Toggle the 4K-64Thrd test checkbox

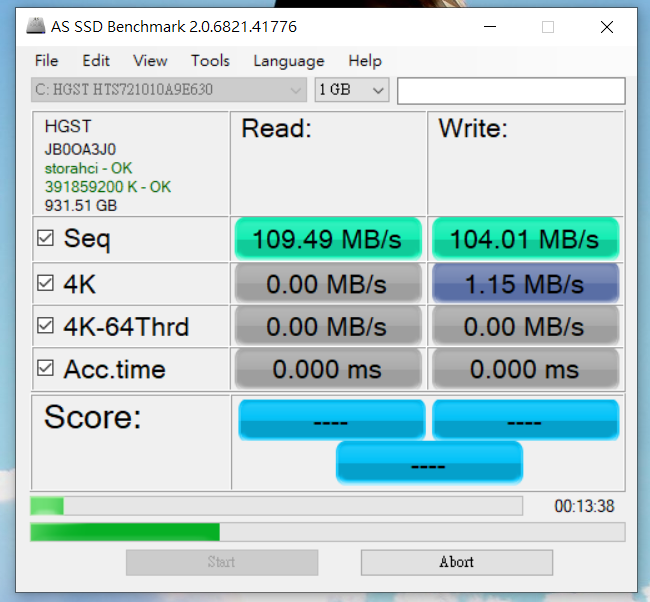coord(45,326)
